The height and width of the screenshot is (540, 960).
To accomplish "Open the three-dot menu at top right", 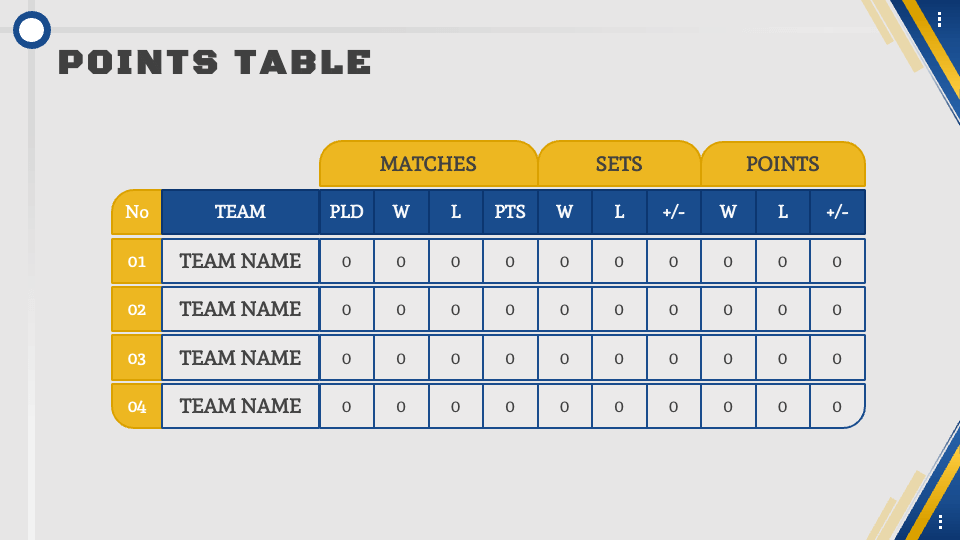I will click(939, 20).
